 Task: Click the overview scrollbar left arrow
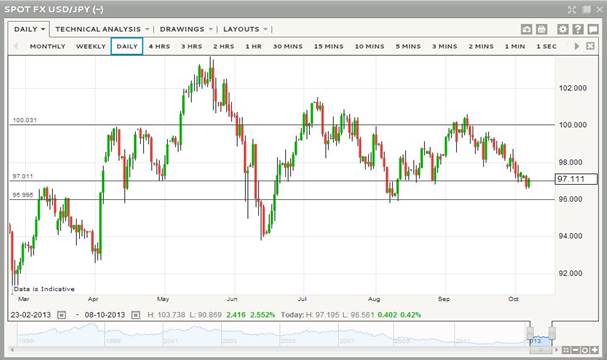point(12,350)
